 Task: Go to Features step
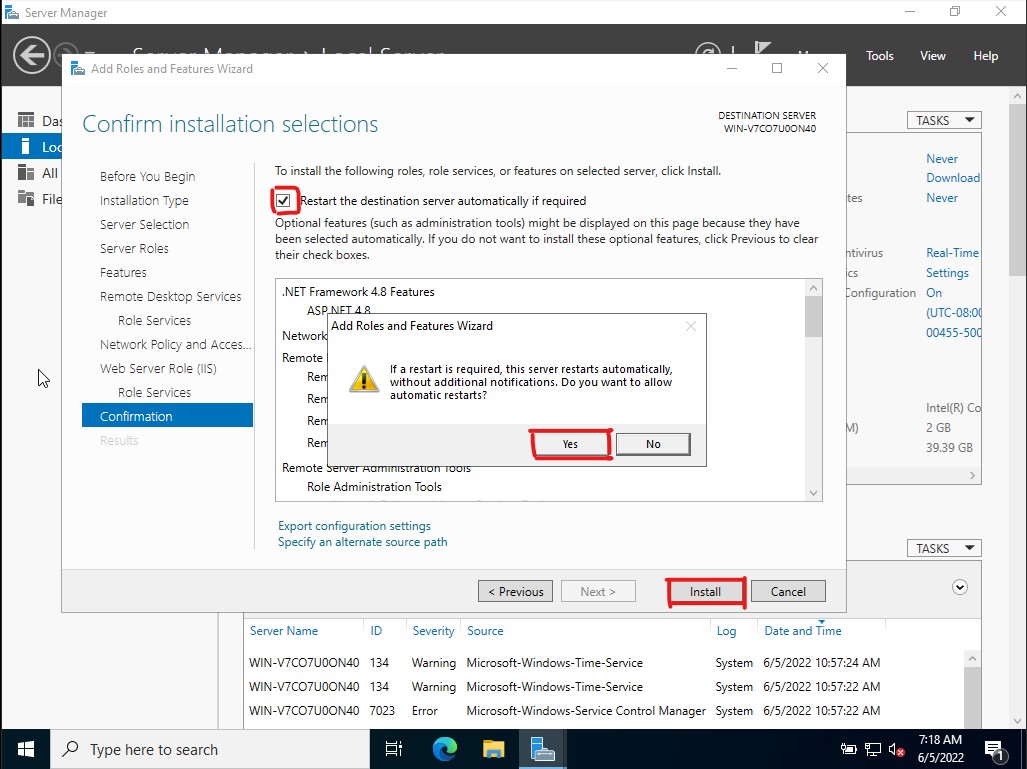[123, 272]
